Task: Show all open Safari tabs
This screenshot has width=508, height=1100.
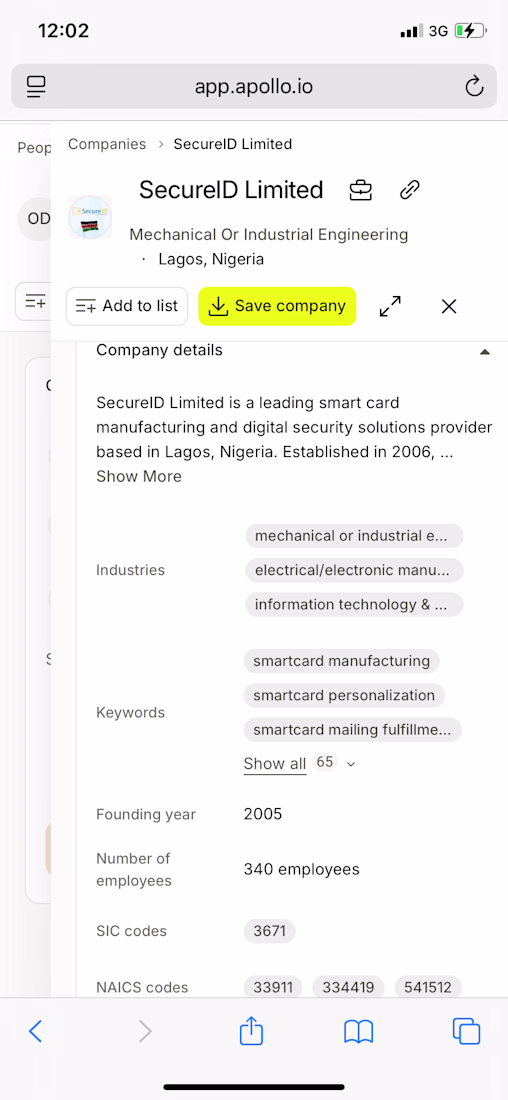Action: click(x=467, y=1031)
